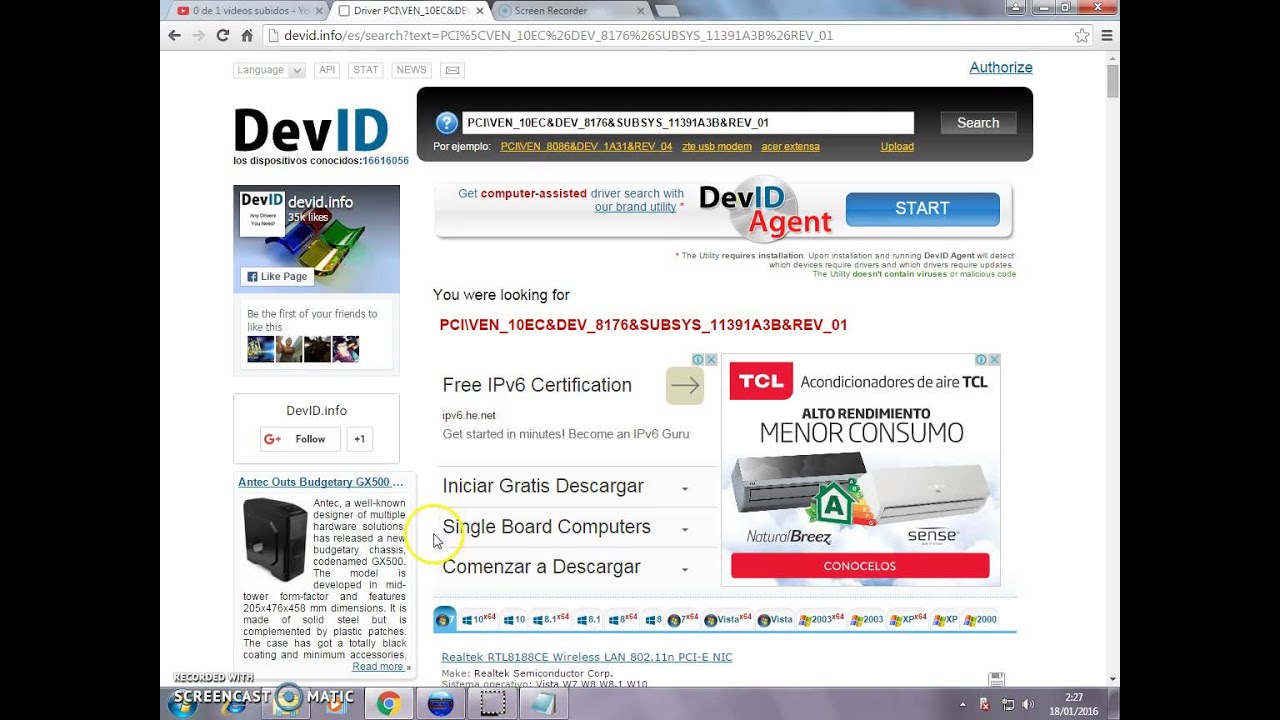Click the arrow icon in IPv6 ad
Viewport: 1280px width, 720px height.
pyautogui.click(x=685, y=385)
